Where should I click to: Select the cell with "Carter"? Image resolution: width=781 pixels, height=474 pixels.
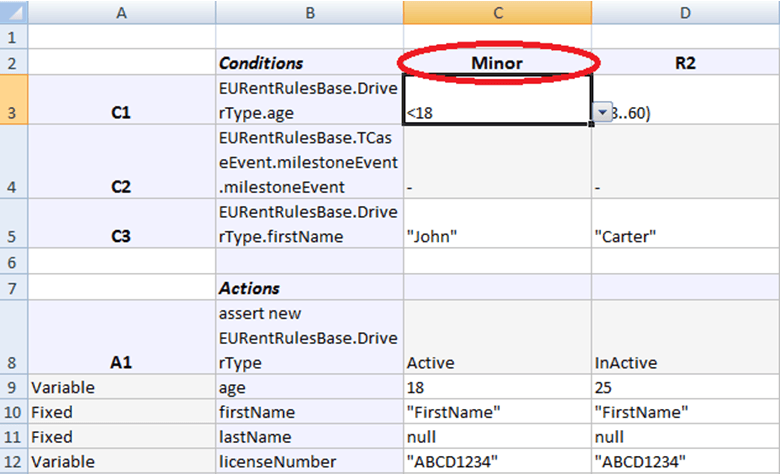pos(686,223)
